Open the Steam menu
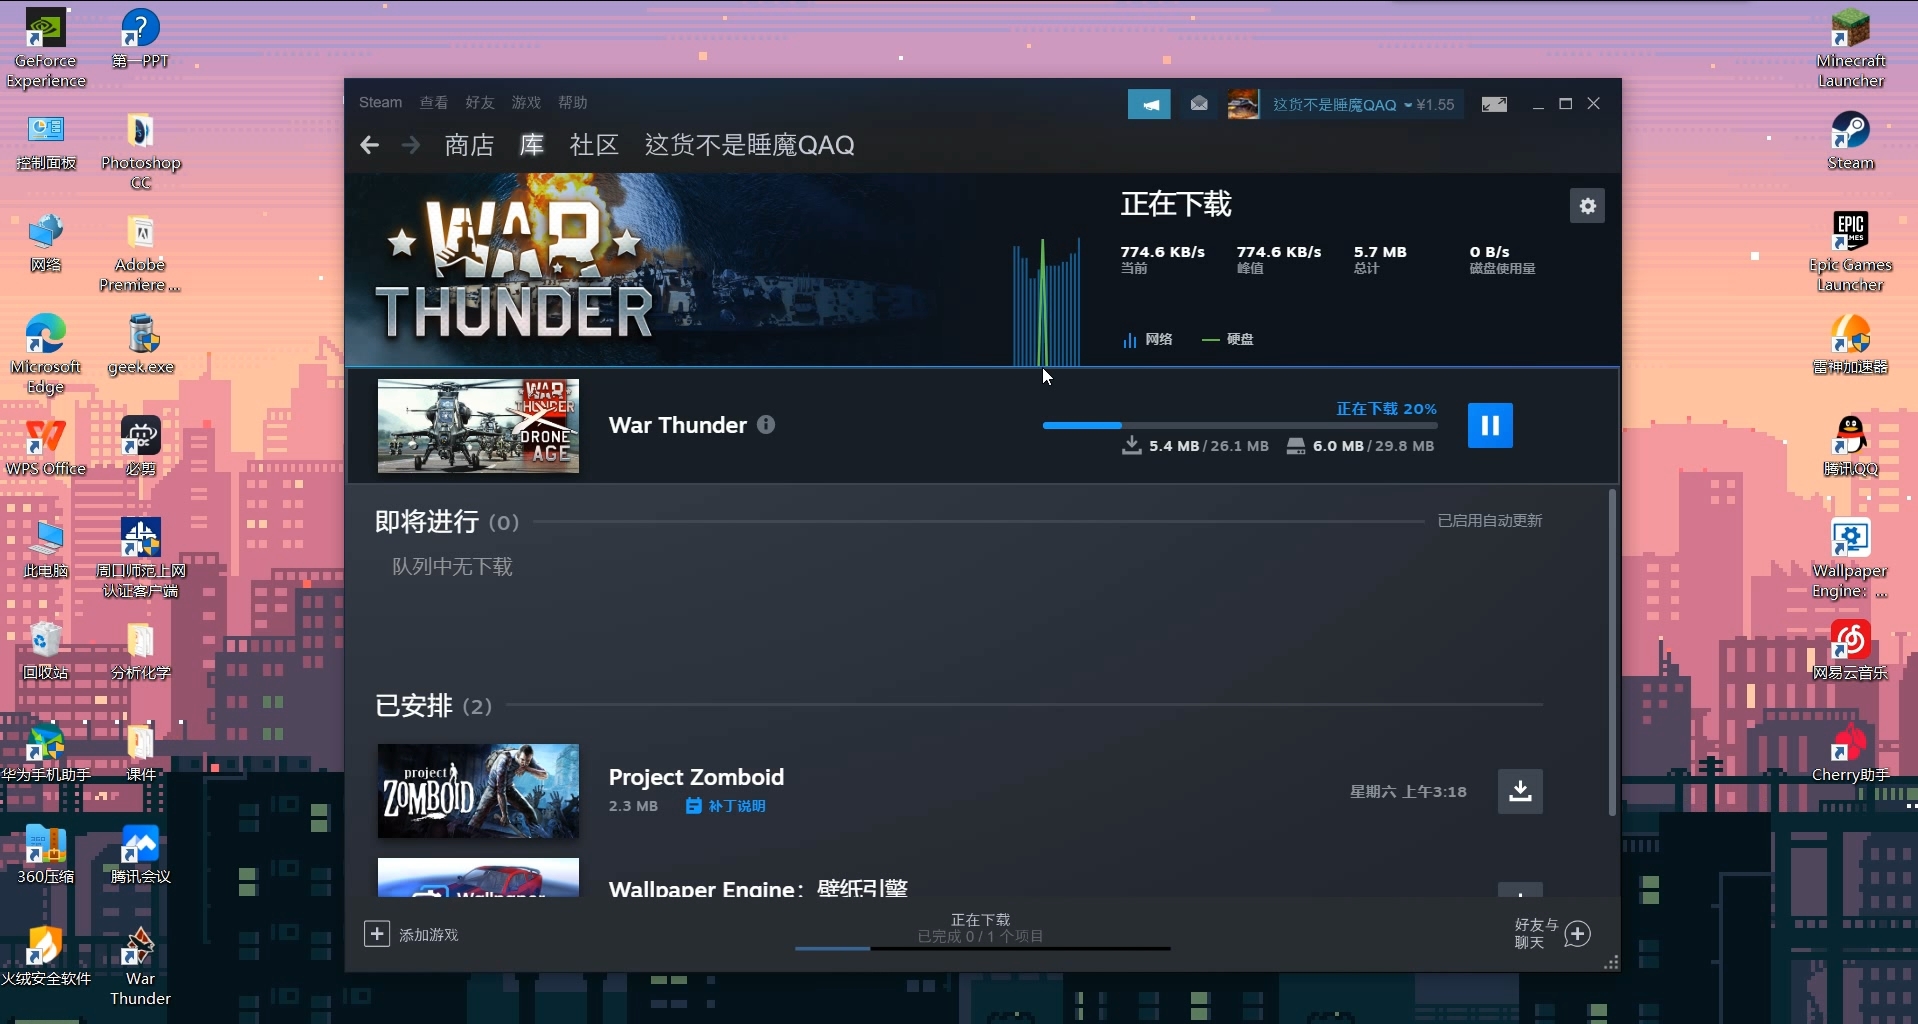Viewport: 1918px width, 1024px height. point(380,103)
